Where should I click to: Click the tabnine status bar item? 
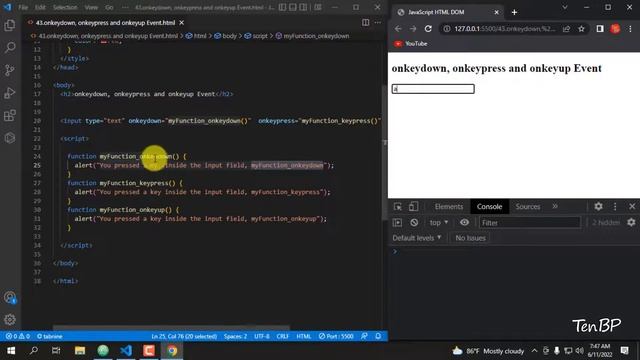pyautogui.click(x=50, y=336)
